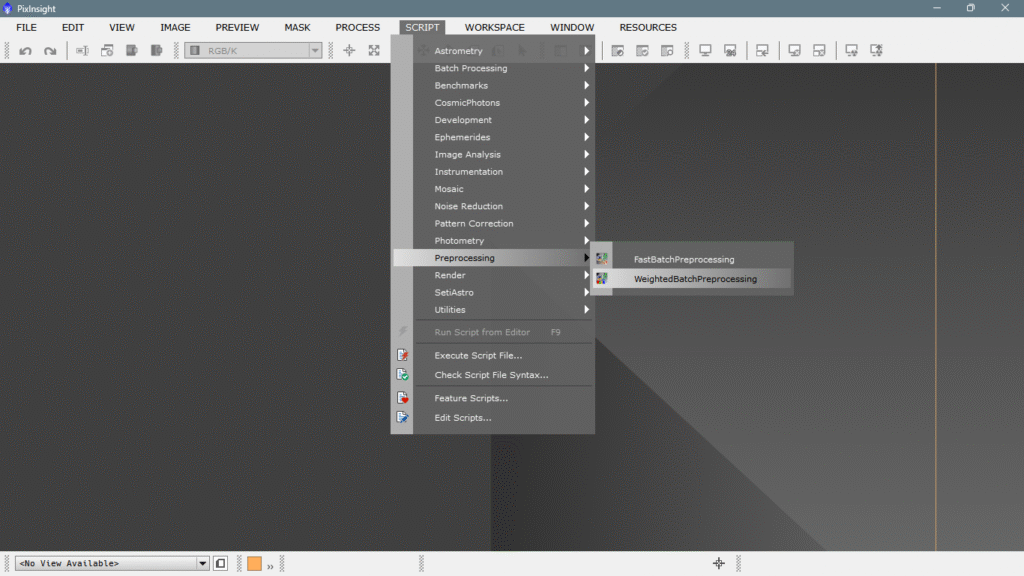Click the four-arrows expand icon in the toolbar

pos(374,50)
